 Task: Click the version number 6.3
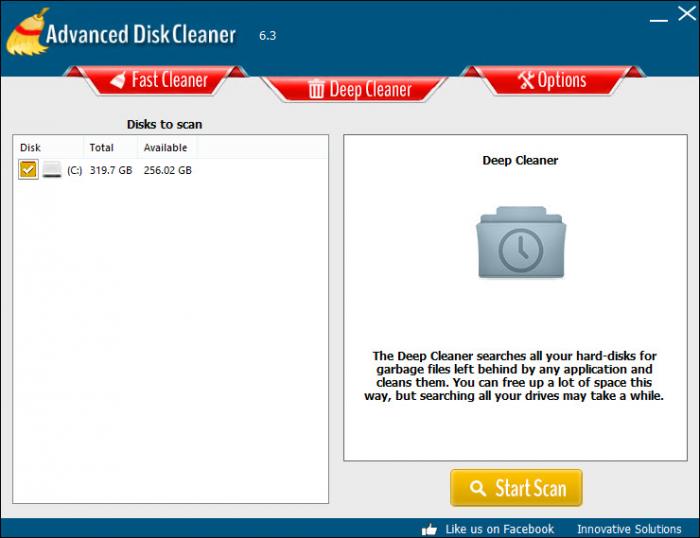(x=267, y=36)
